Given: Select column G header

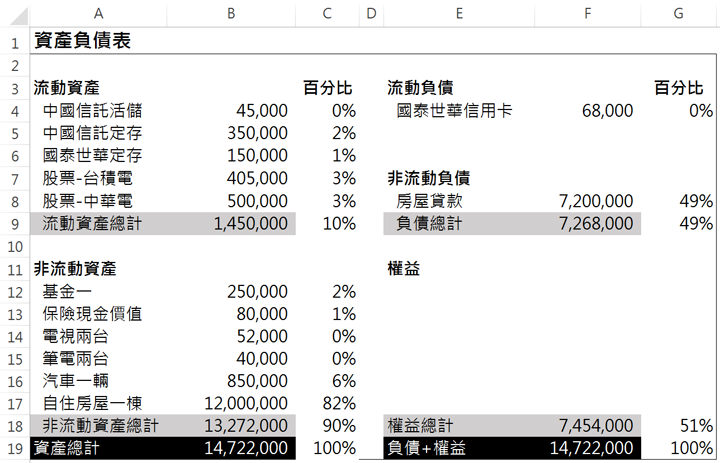Looking at the screenshot, I should pyautogui.click(x=678, y=14).
